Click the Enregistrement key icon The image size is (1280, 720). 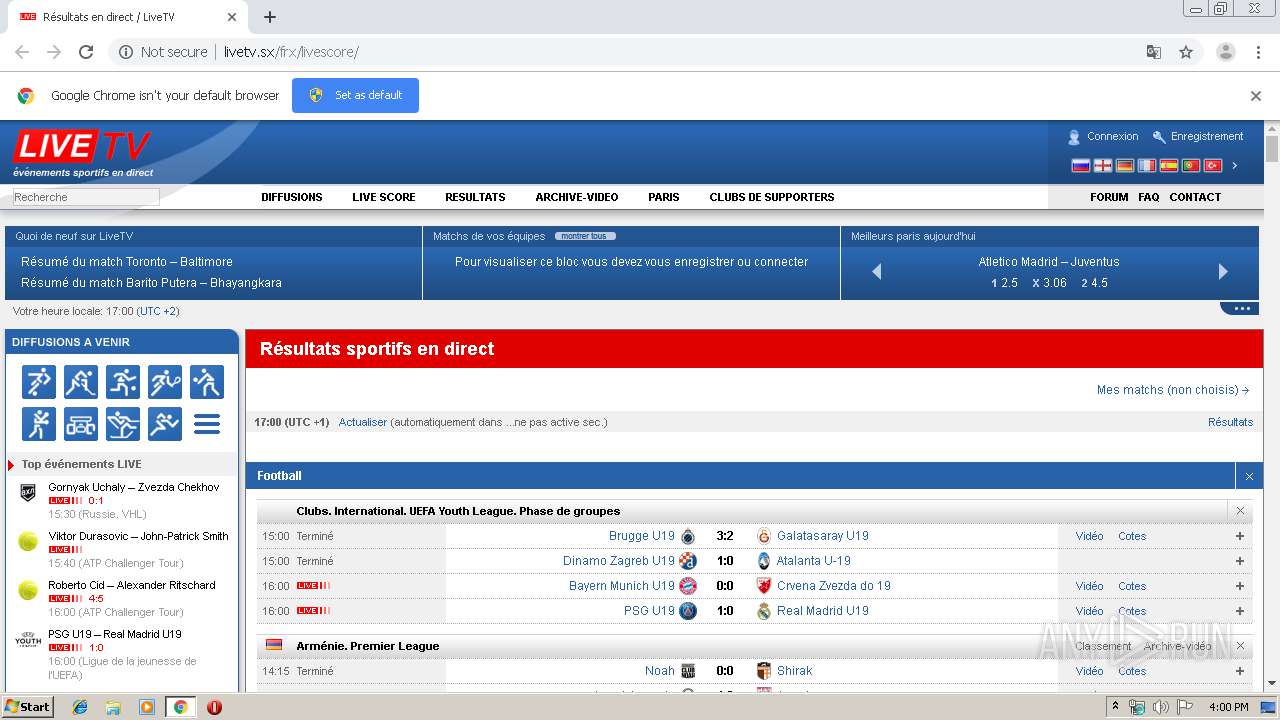(1159, 137)
